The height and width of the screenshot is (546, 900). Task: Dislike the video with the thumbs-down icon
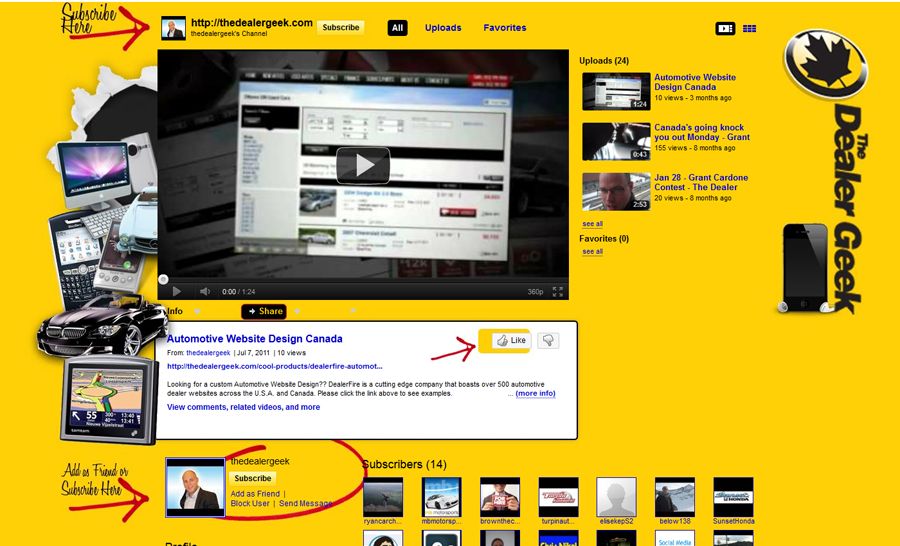point(548,340)
